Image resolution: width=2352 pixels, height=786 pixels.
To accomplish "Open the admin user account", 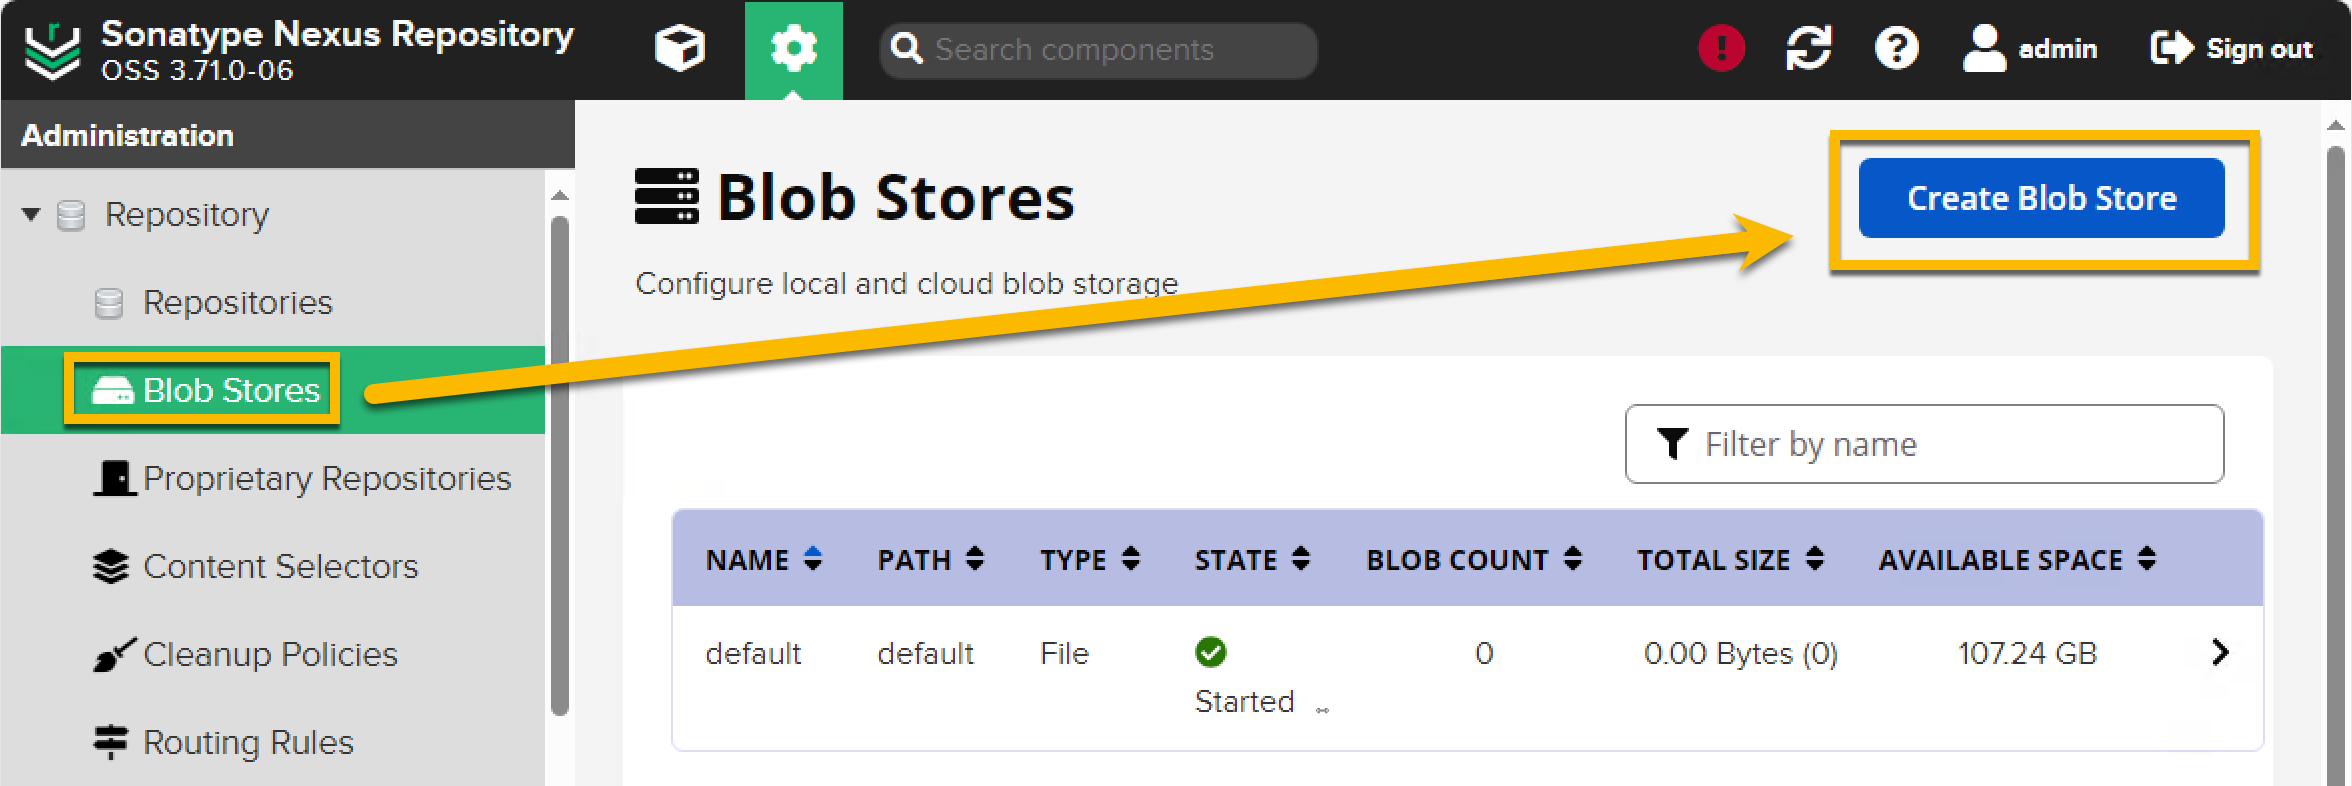I will 2030,48.
